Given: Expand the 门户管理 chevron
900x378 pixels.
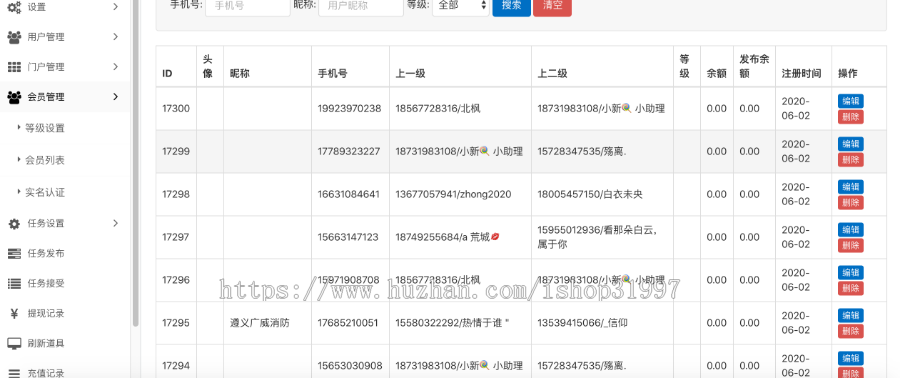Looking at the screenshot, I should click(115, 67).
